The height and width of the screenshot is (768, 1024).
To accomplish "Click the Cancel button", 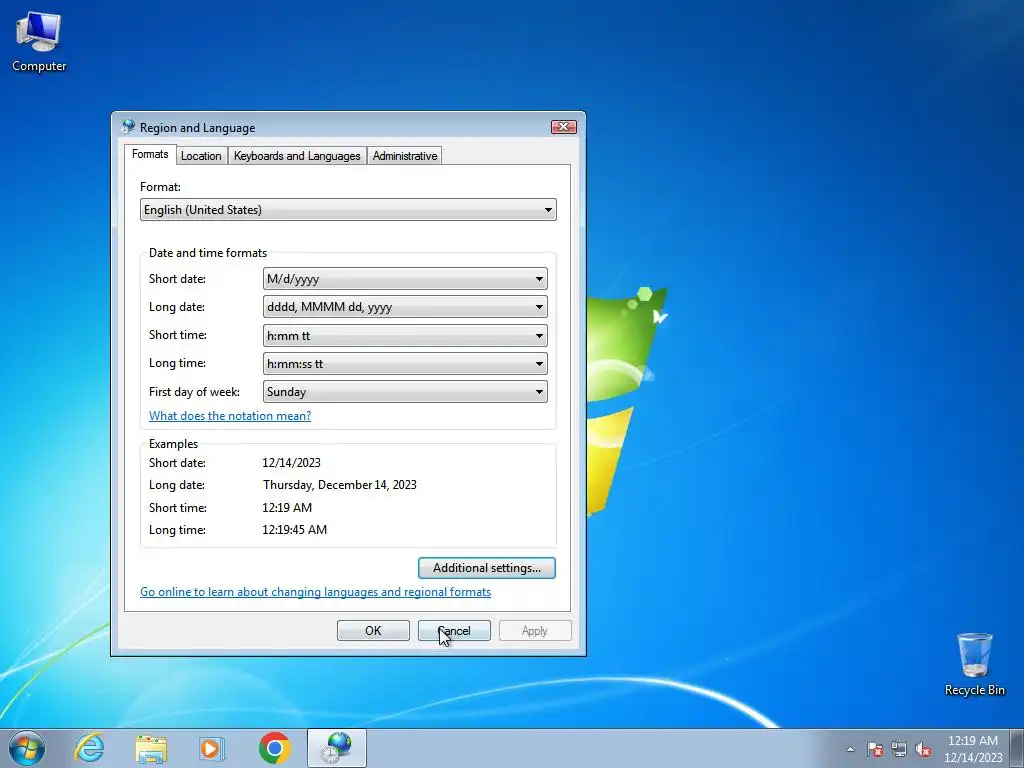I will pos(454,630).
